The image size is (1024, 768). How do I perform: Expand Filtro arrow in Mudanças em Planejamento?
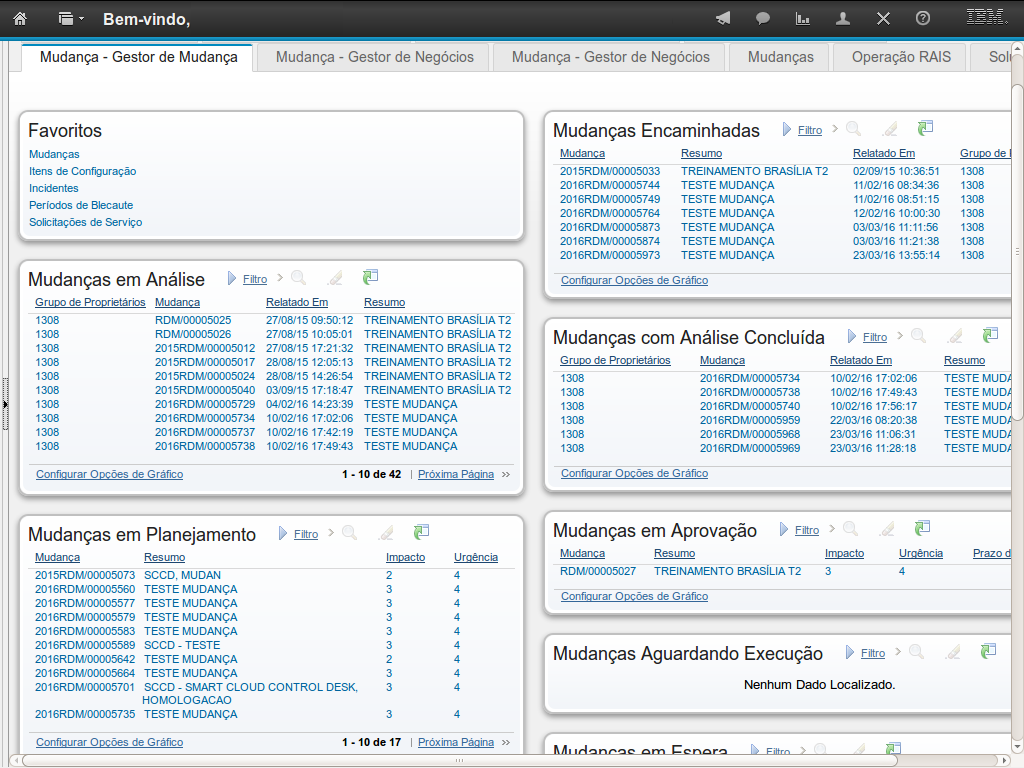[x=284, y=534]
